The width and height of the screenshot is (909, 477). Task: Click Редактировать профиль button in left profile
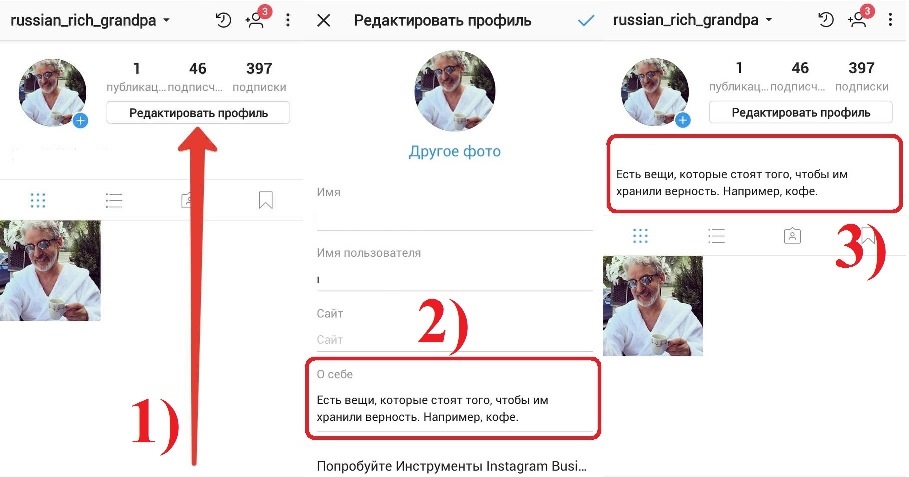click(198, 113)
